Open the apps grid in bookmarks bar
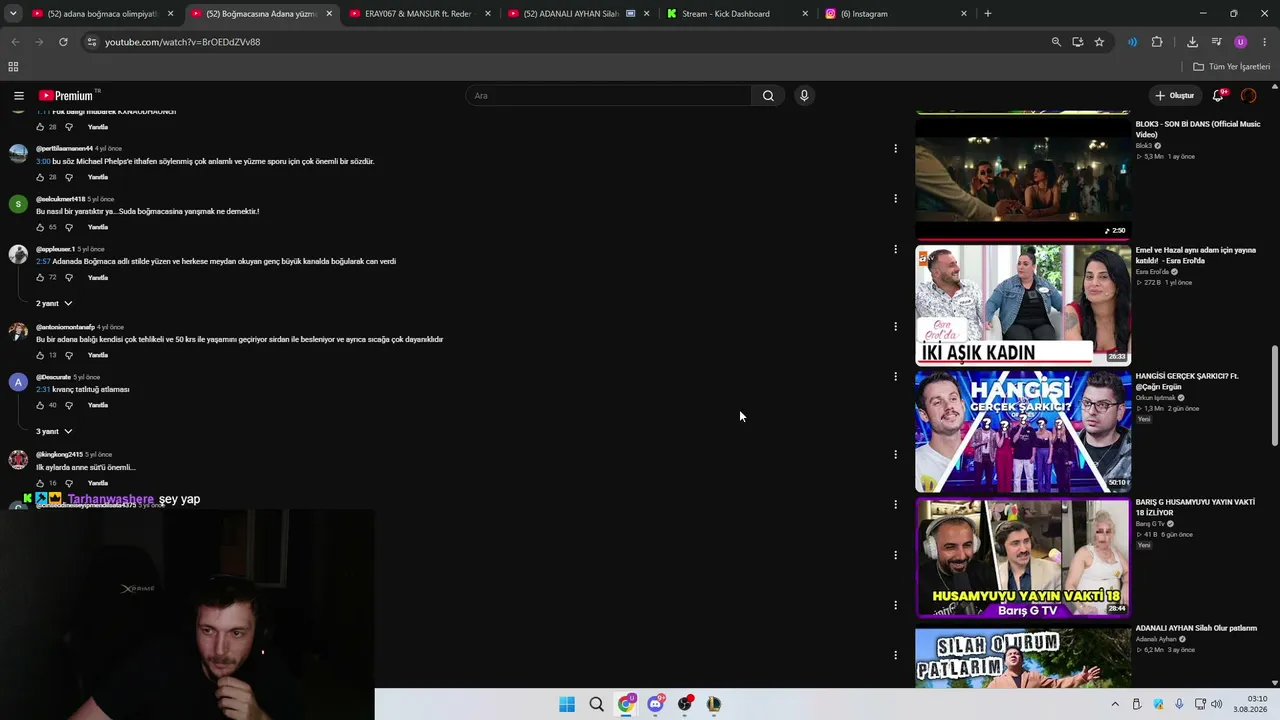 click(13, 67)
